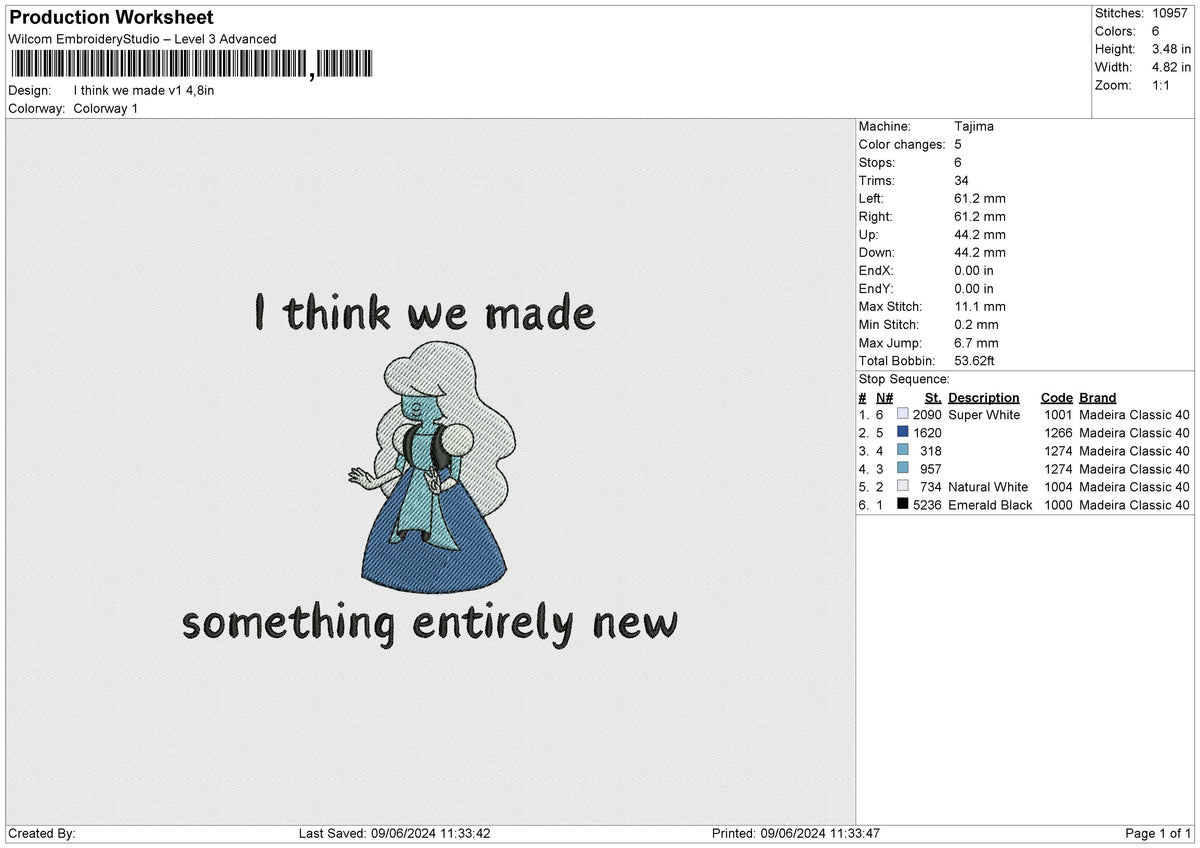
Task: Click the 'EndY:' label
Action: click(876, 289)
